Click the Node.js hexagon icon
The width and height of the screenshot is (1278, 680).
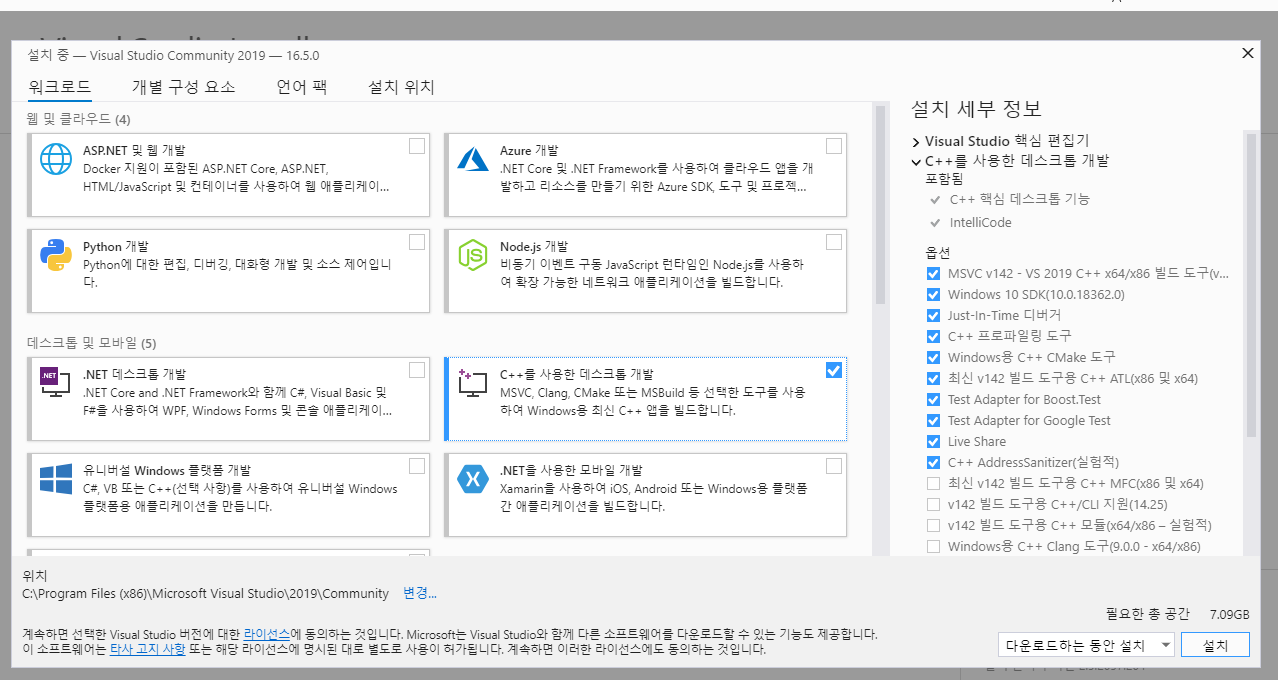(x=472, y=255)
